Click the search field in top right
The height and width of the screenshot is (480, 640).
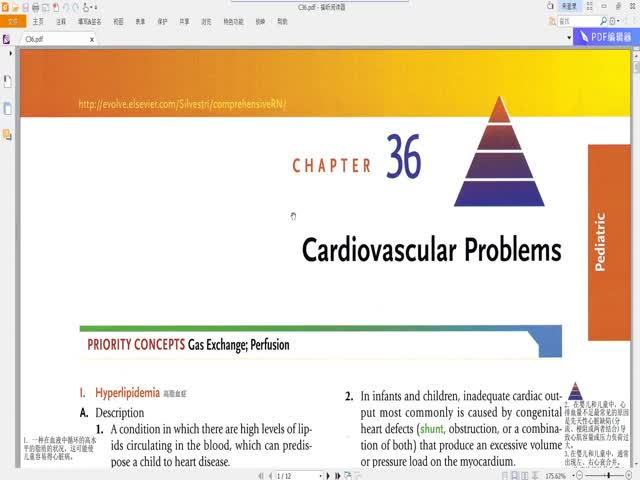(x=590, y=20)
